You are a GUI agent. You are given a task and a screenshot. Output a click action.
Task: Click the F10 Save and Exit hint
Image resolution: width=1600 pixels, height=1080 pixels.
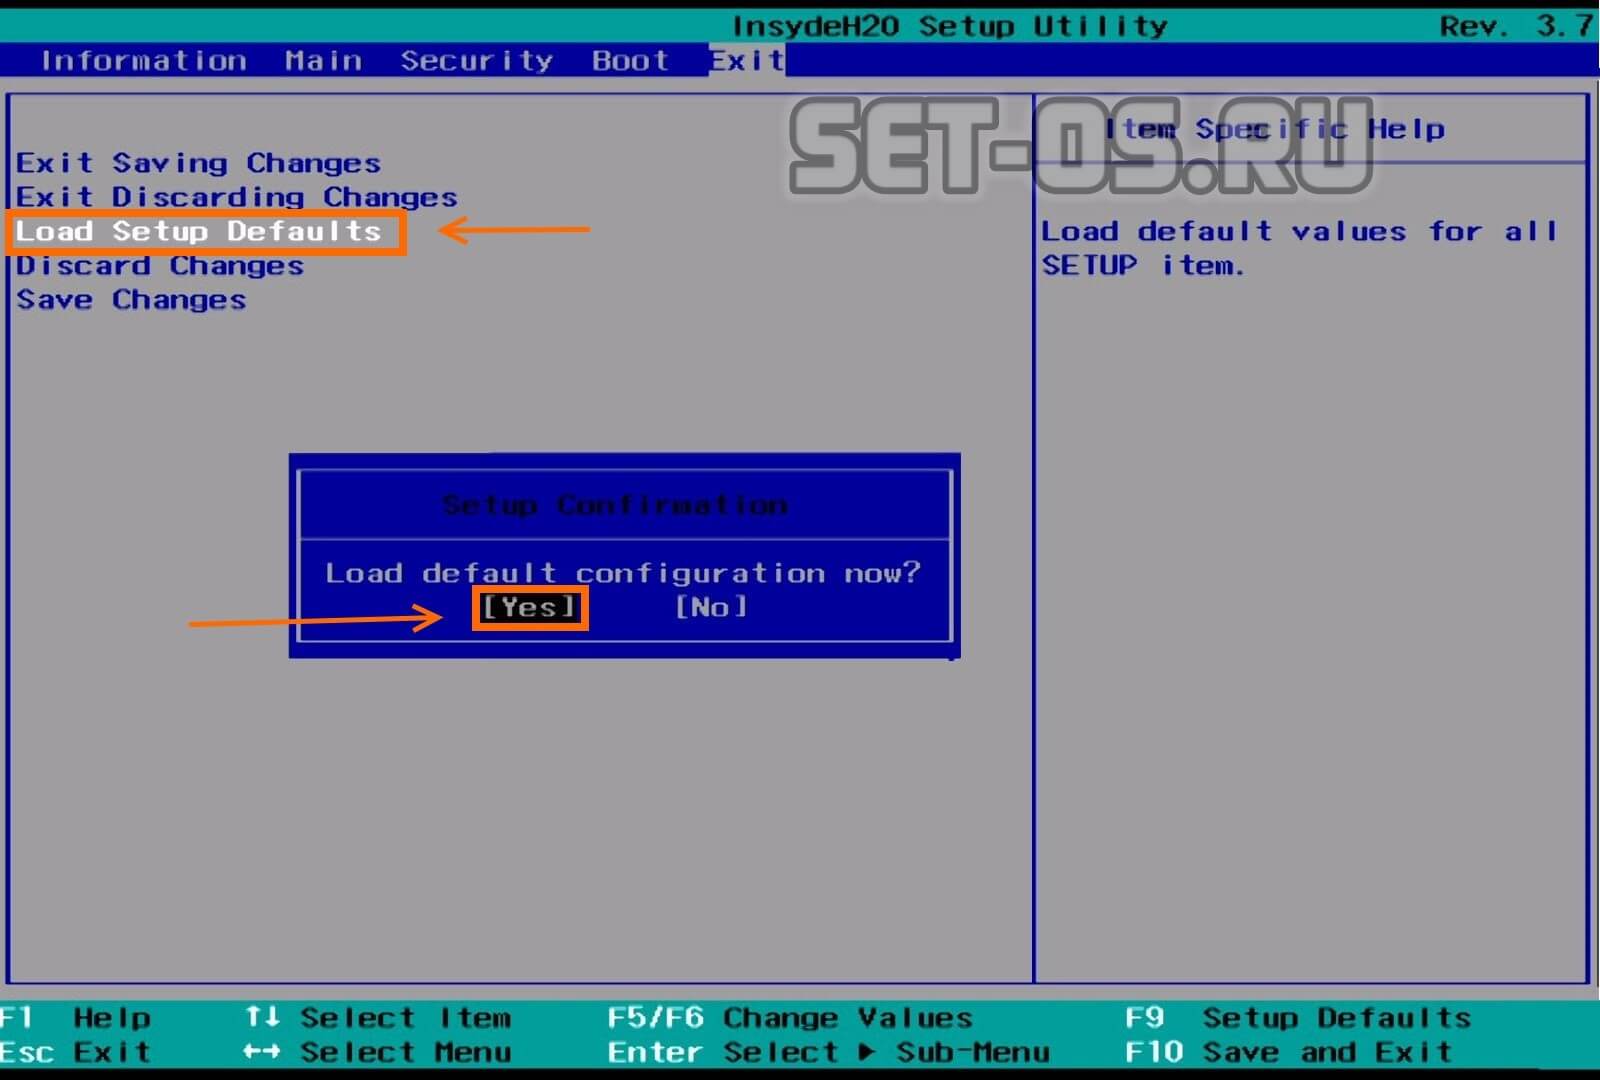coord(1288,1052)
